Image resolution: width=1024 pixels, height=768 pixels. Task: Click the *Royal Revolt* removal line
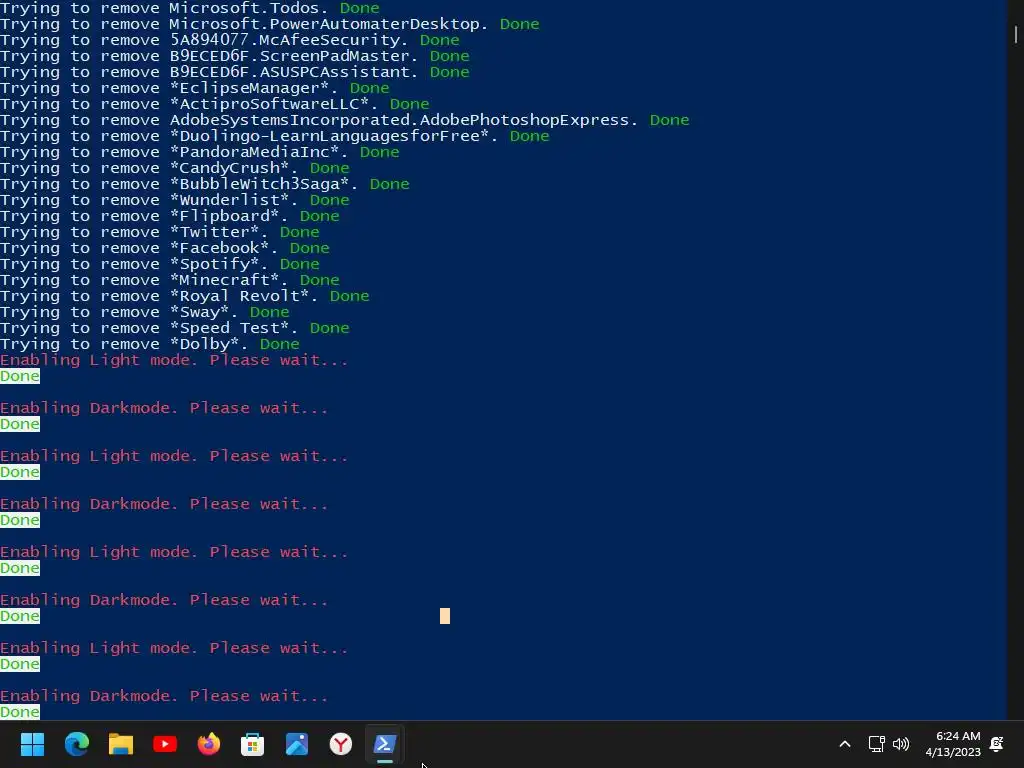coord(185,296)
